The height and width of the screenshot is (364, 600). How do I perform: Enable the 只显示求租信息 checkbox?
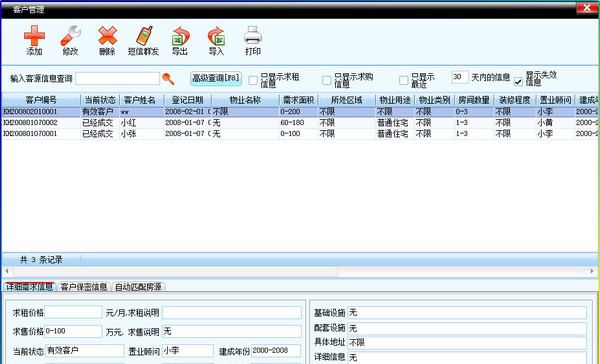coord(253,80)
